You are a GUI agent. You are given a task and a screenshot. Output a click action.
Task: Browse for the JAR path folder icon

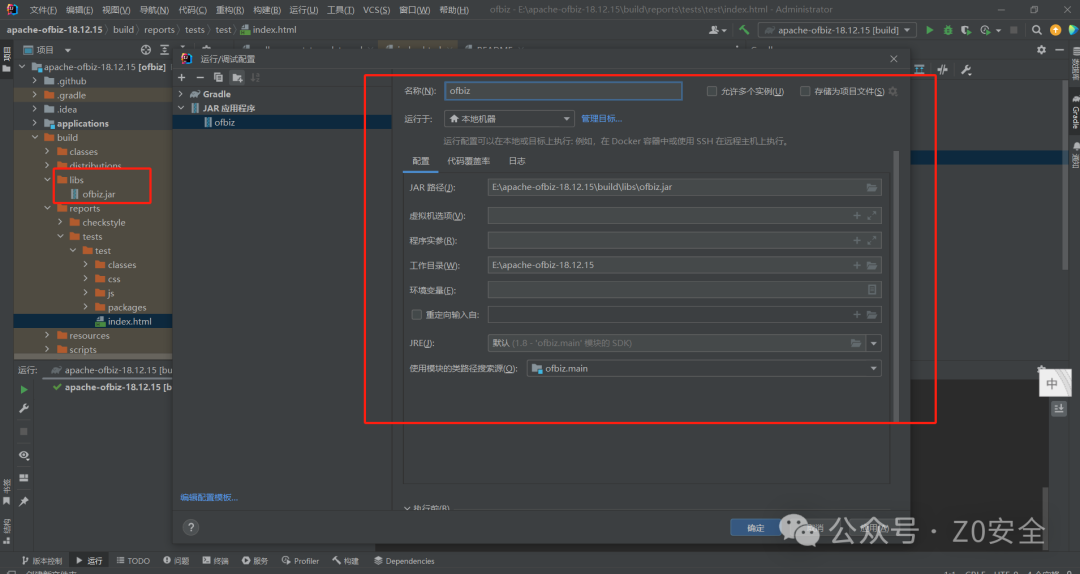point(871,187)
